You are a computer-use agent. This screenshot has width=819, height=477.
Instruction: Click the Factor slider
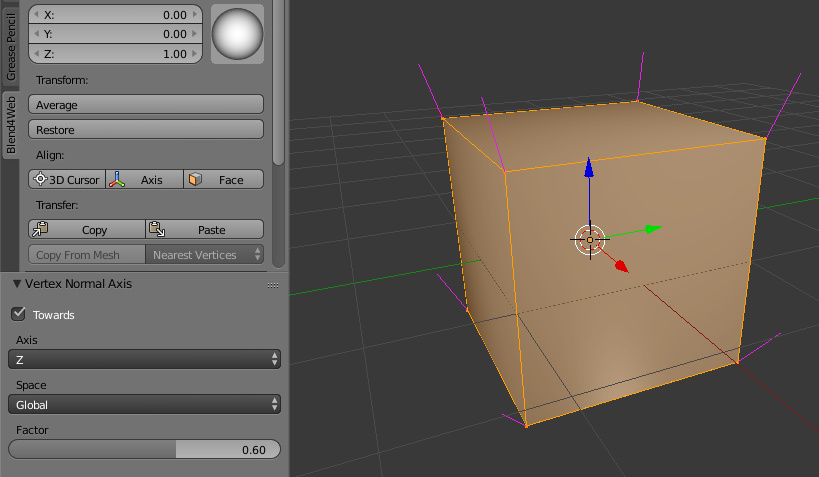click(144, 450)
